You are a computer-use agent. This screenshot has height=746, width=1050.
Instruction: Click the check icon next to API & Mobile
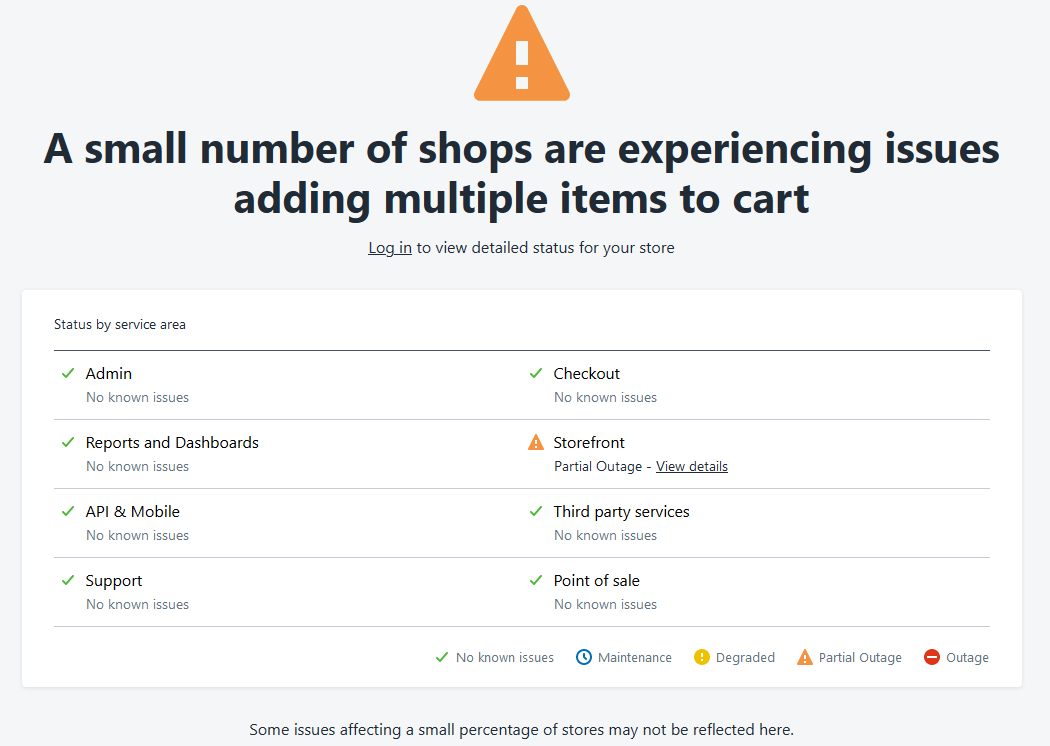[x=67, y=511]
